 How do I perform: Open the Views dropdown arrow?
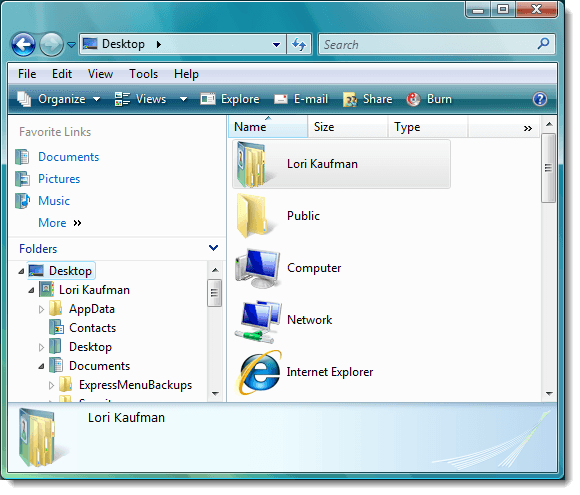click(x=183, y=99)
